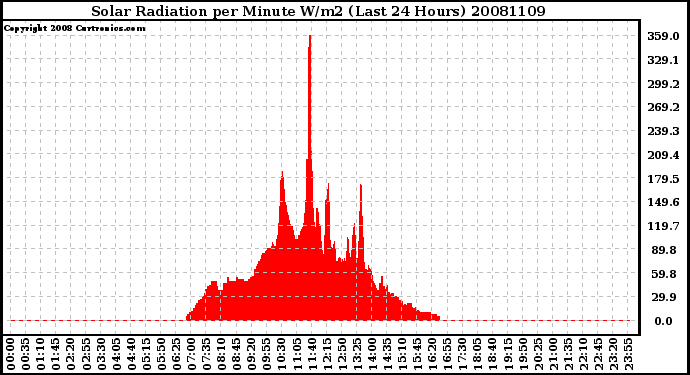Click the x-axis time label 21:35
690x375 pixels.
coord(568,354)
